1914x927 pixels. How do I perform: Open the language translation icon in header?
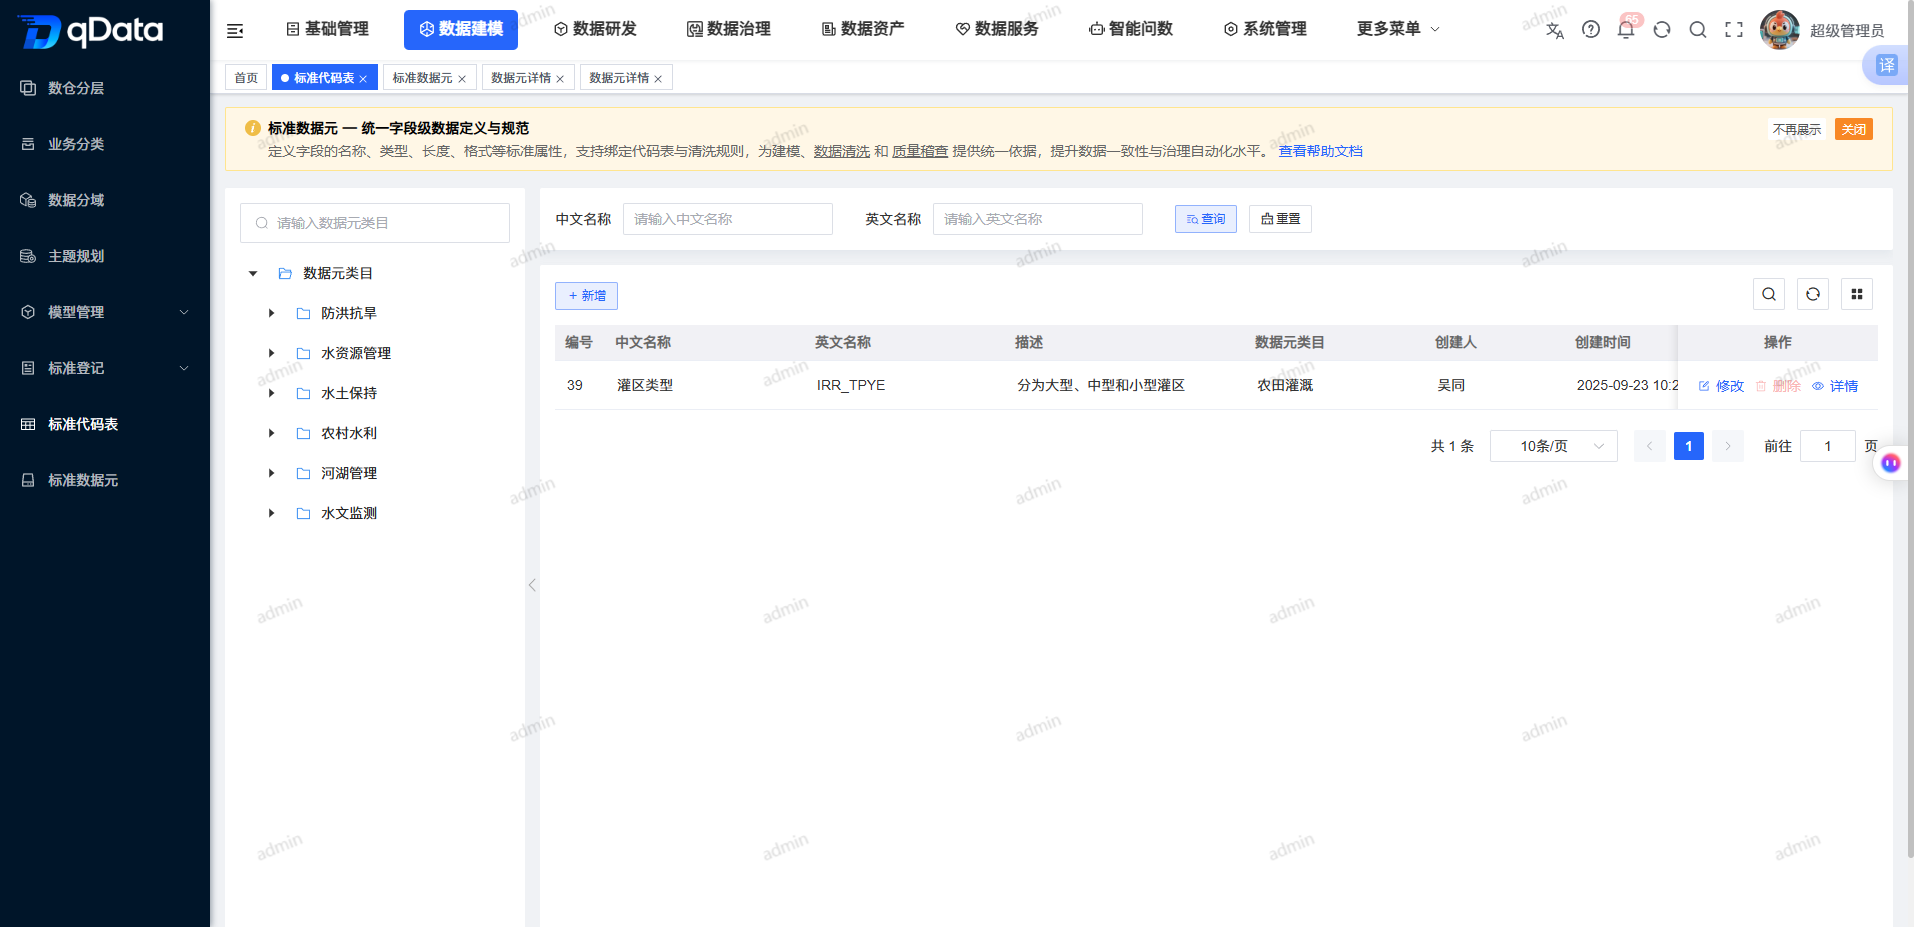point(1554,30)
